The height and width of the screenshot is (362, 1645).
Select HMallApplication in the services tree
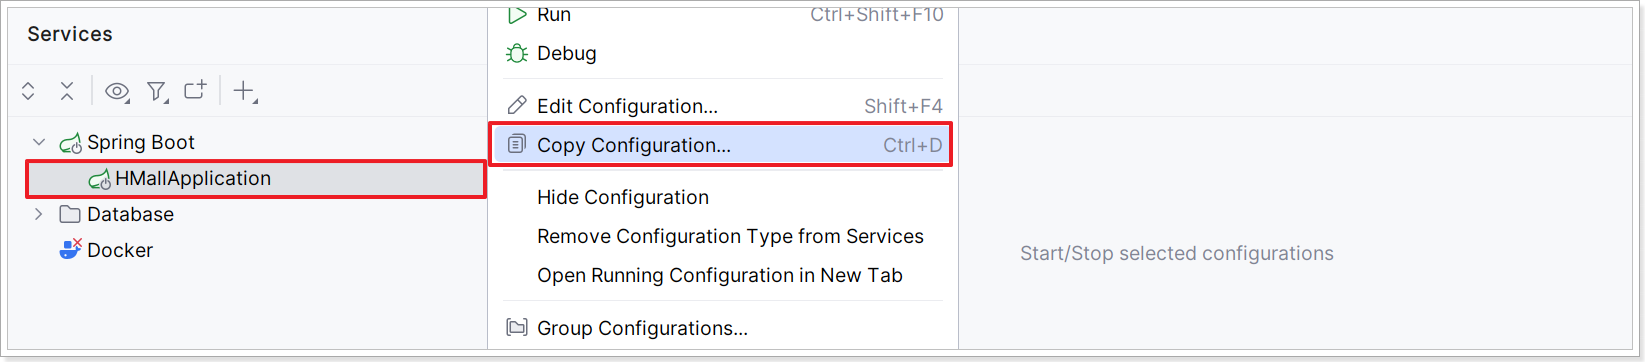[x=256, y=179]
